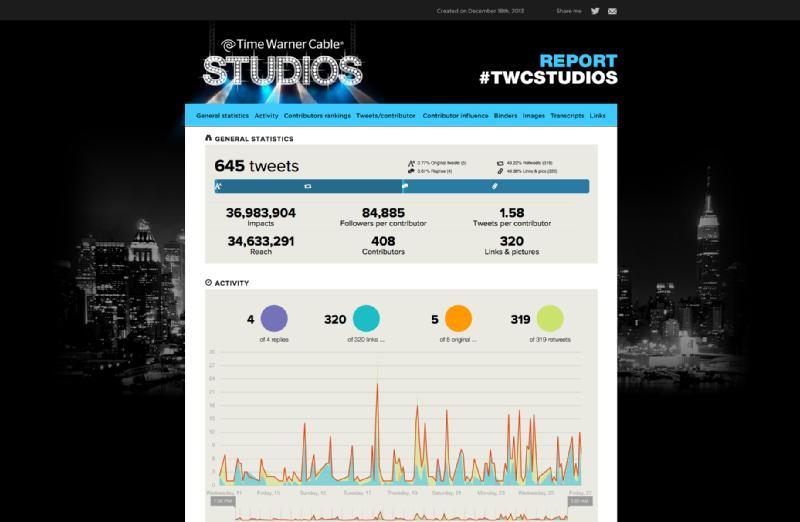
Task: Go to the Activity tab
Action: pos(266,116)
